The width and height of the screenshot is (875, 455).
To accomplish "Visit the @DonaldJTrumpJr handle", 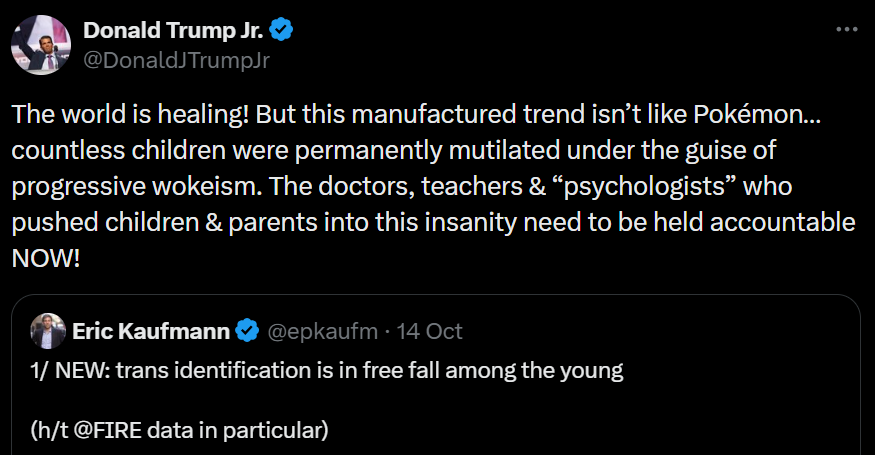I will click(177, 59).
